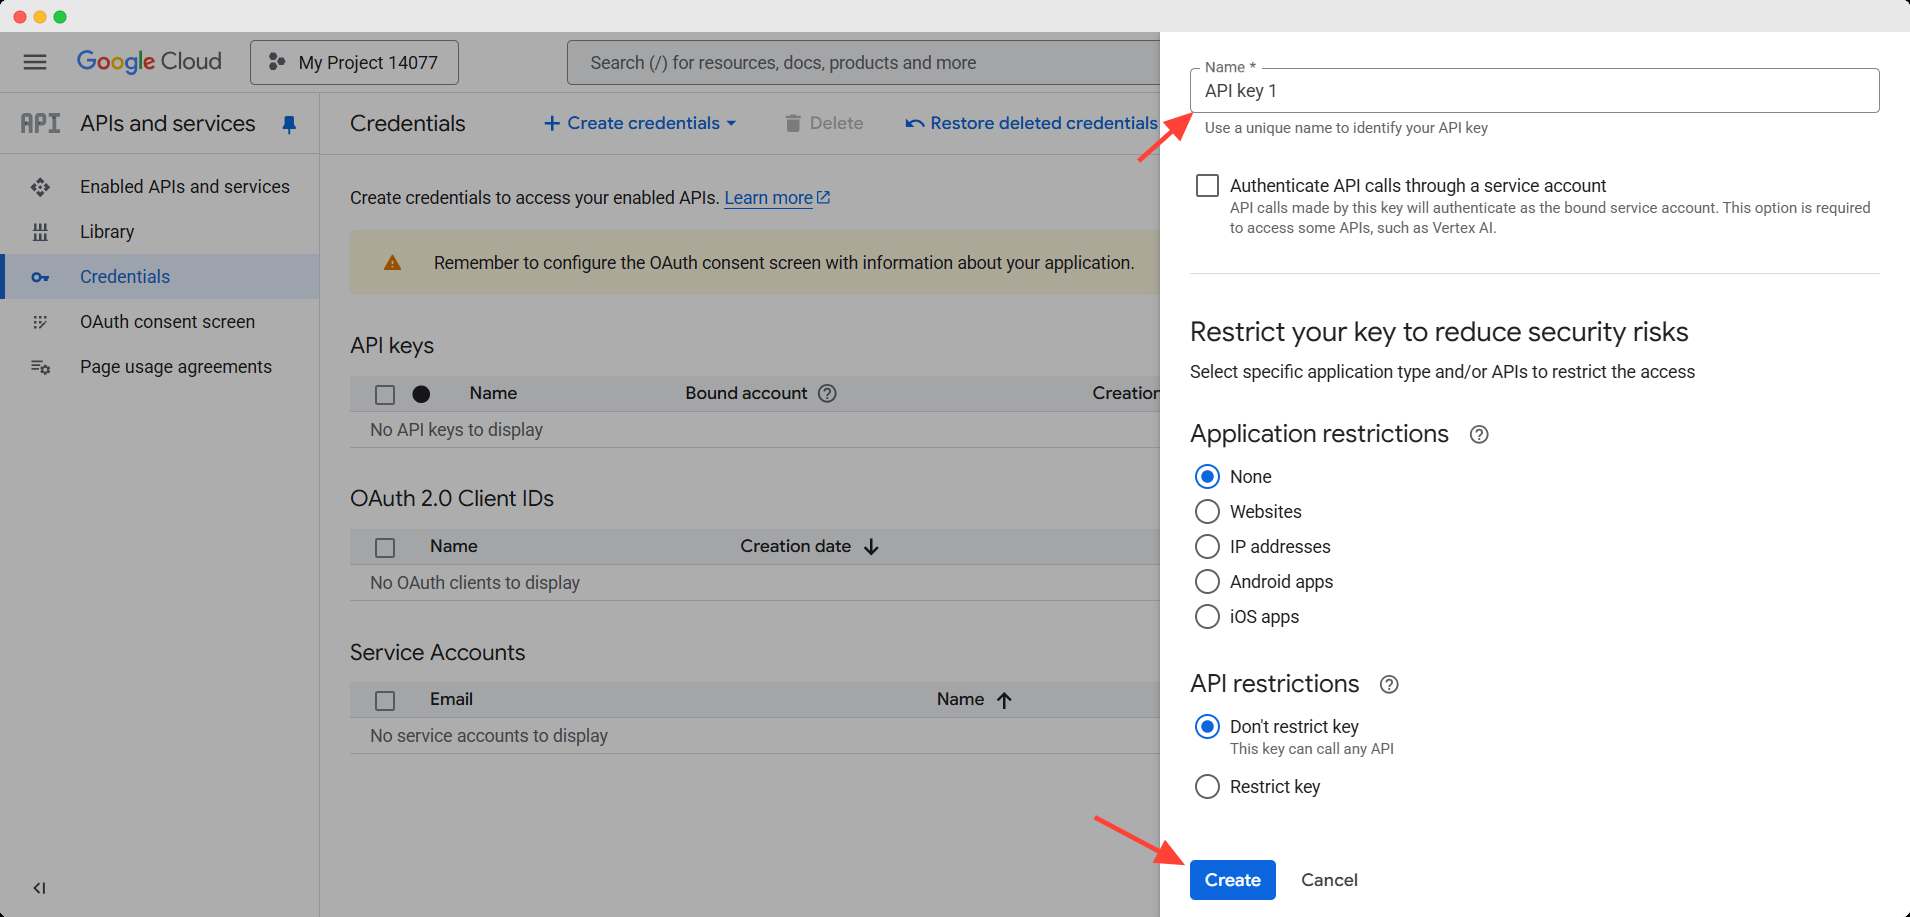Open Page usage agreements settings
This screenshot has width=1910, height=917.
click(x=175, y=366)
